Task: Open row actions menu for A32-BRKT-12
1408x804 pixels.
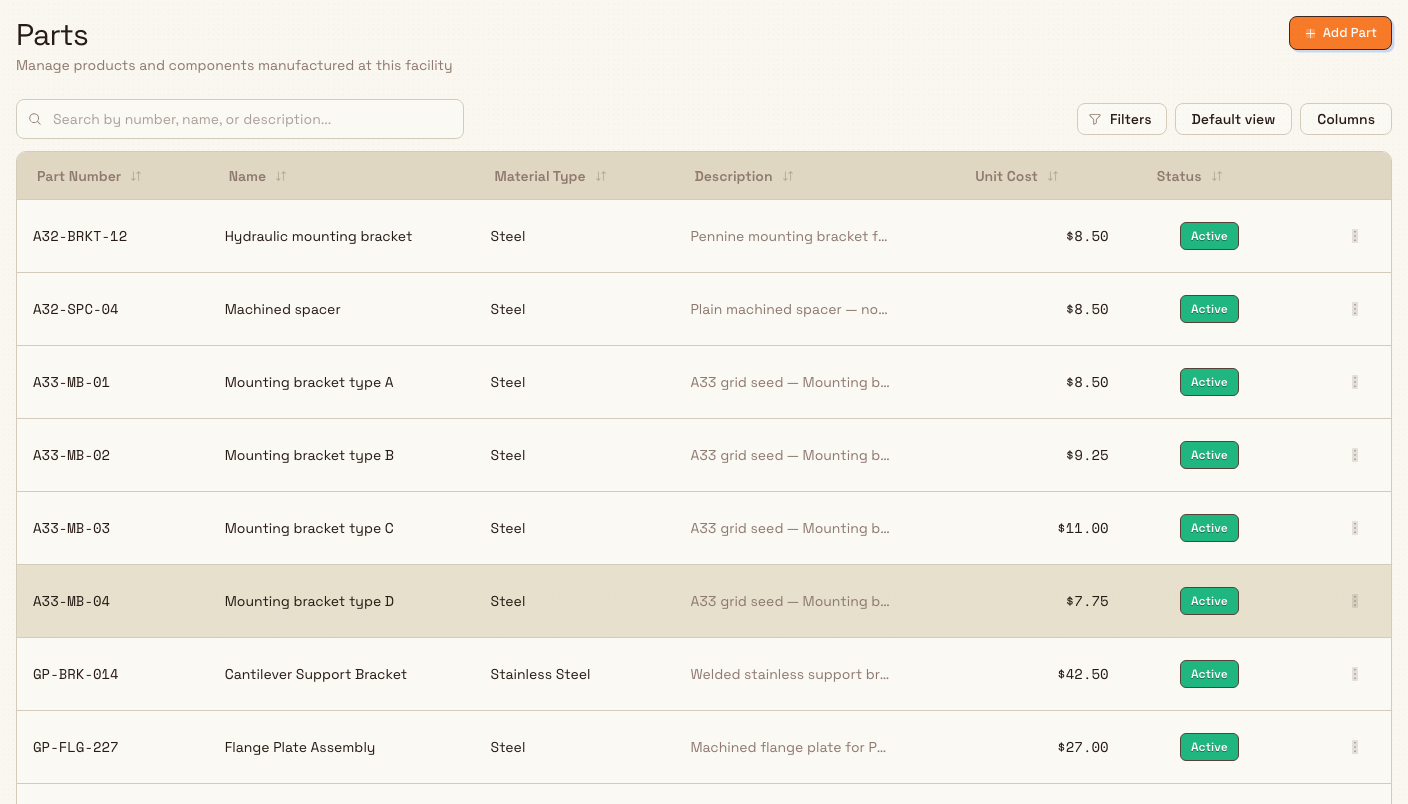Action: (x=1355, y=236)
